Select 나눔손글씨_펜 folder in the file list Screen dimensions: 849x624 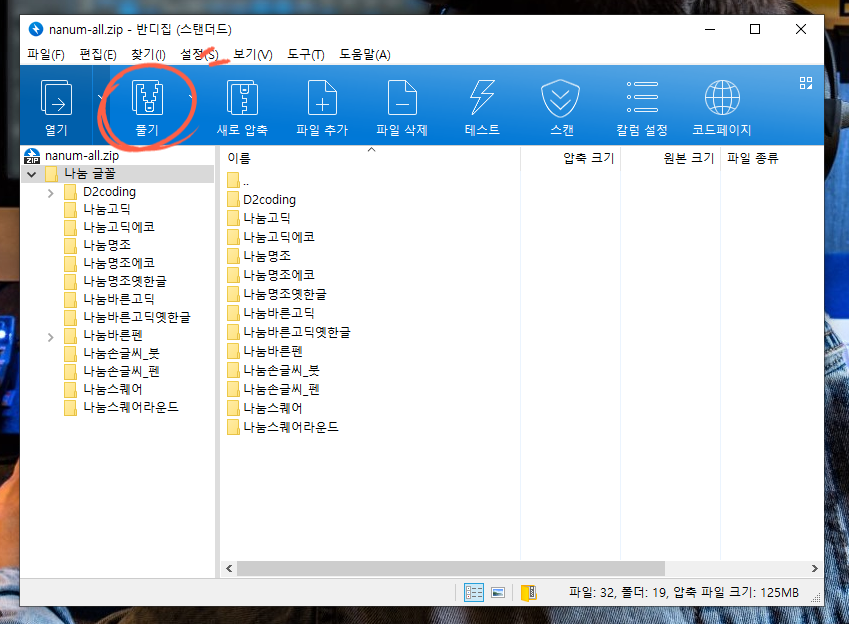tap(273, 389)
